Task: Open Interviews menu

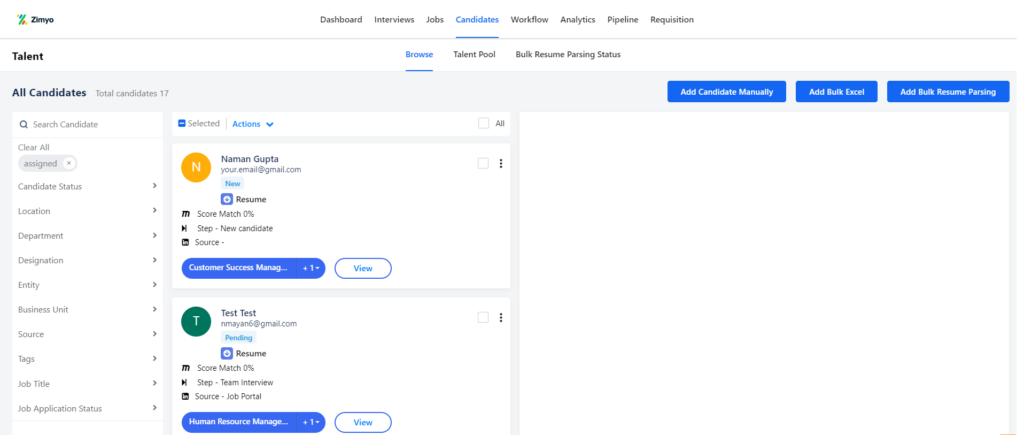Action: 394,20
